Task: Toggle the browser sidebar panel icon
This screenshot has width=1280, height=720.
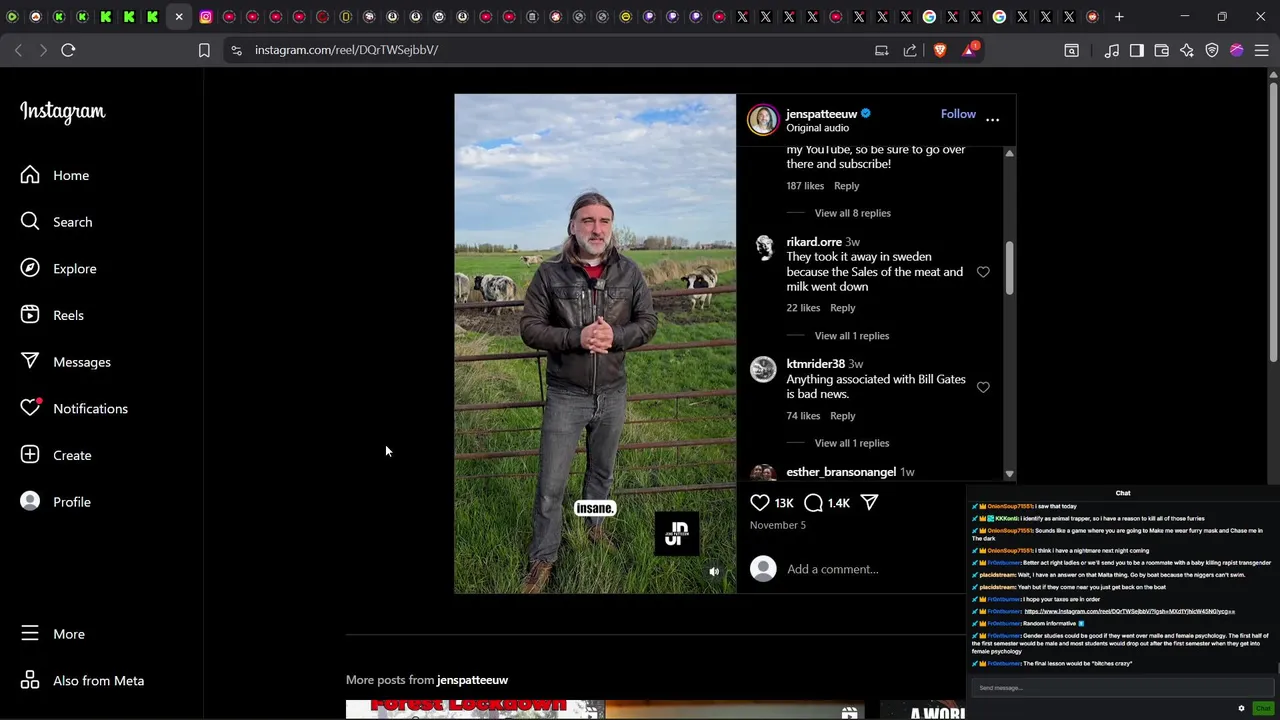Action: (1137, 50)
